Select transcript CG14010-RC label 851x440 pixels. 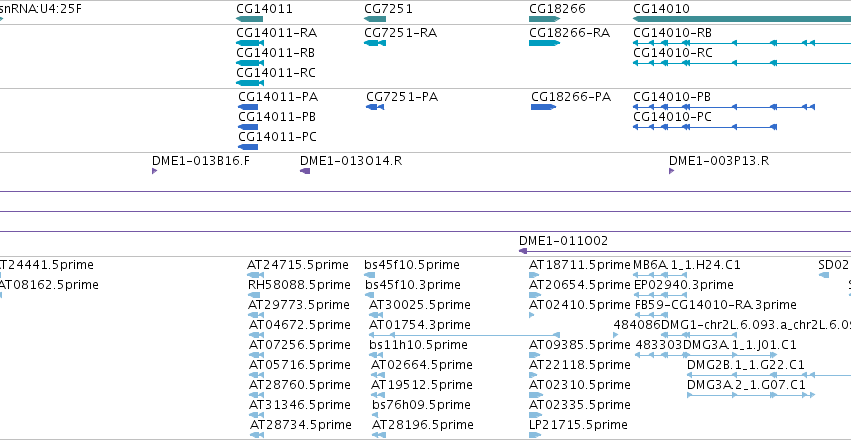coord(672,53)
